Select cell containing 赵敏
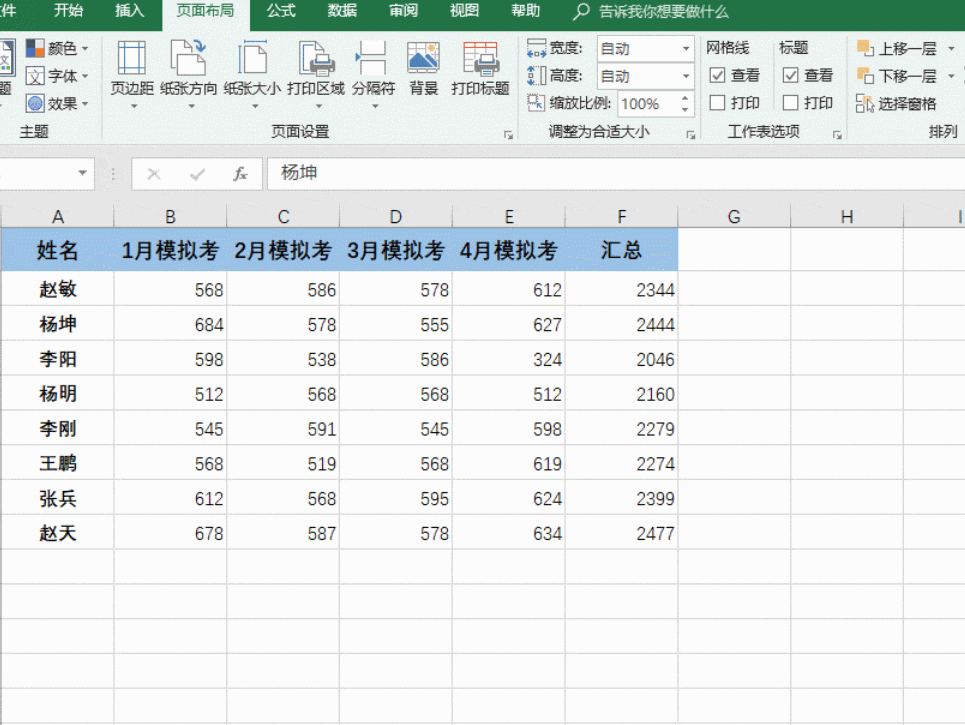Screen dimensions: 965x725 (x=57, y=289)
